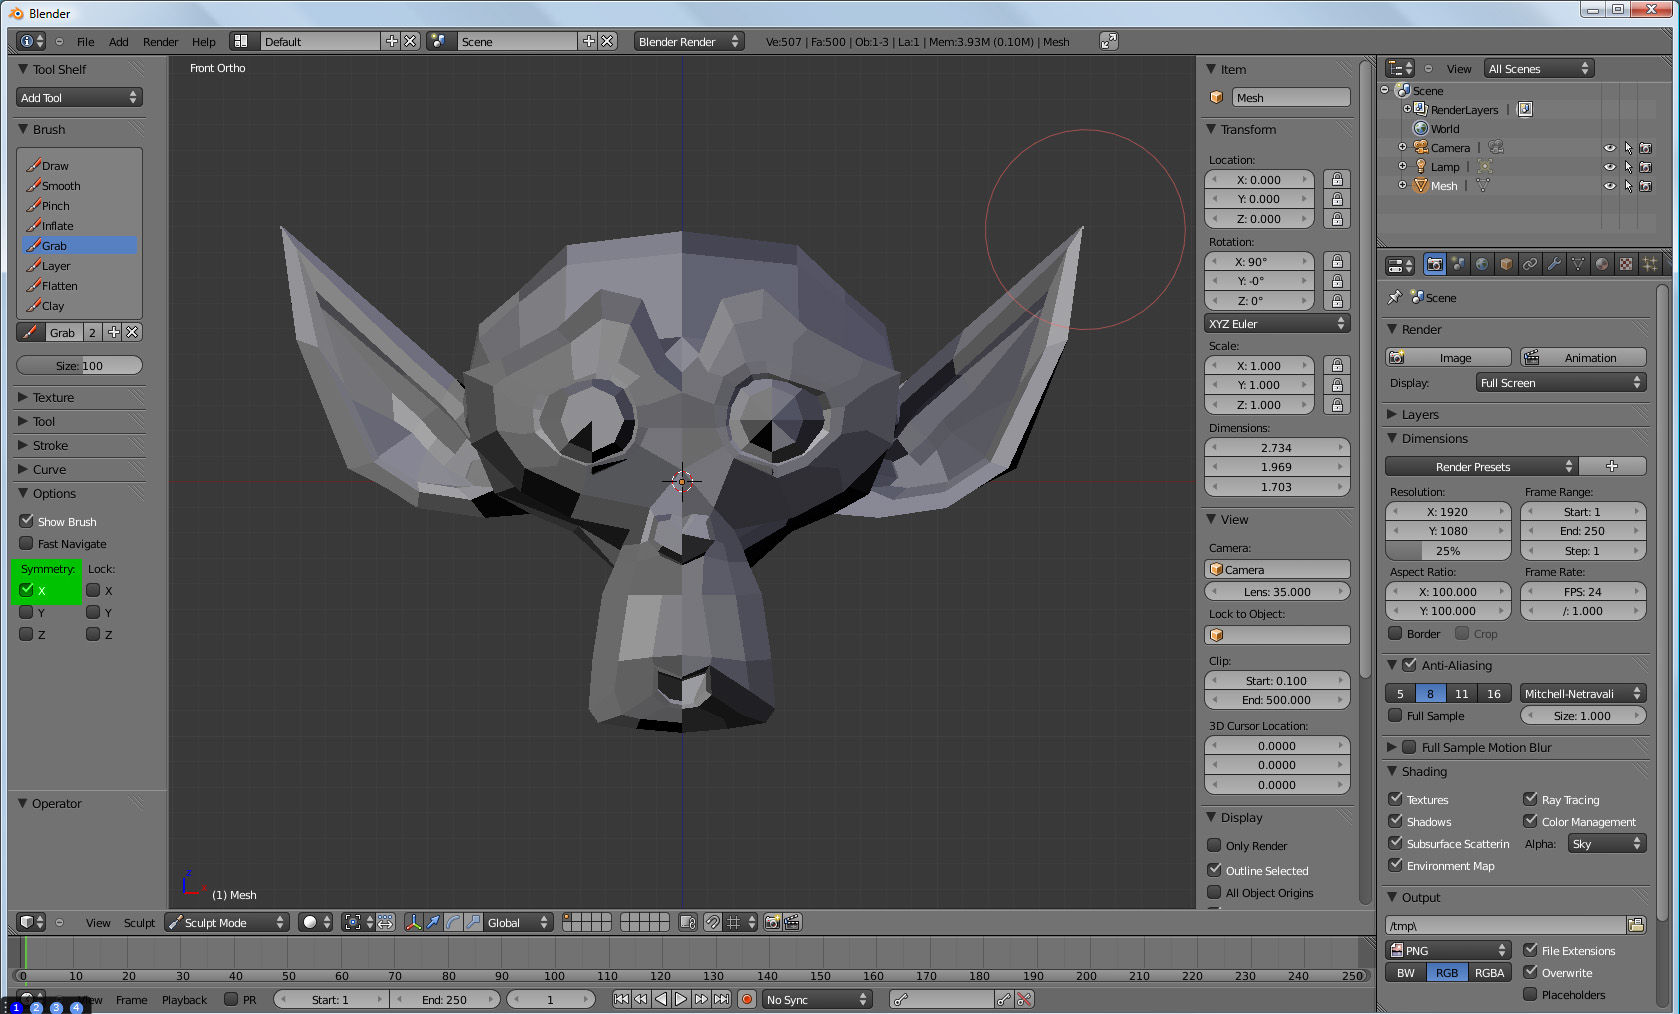The height and width of the screenshot is (1014, 1680).
Task: Open the Add Tool dropdown
Action: pyautogui.click(x=79, y=97)
